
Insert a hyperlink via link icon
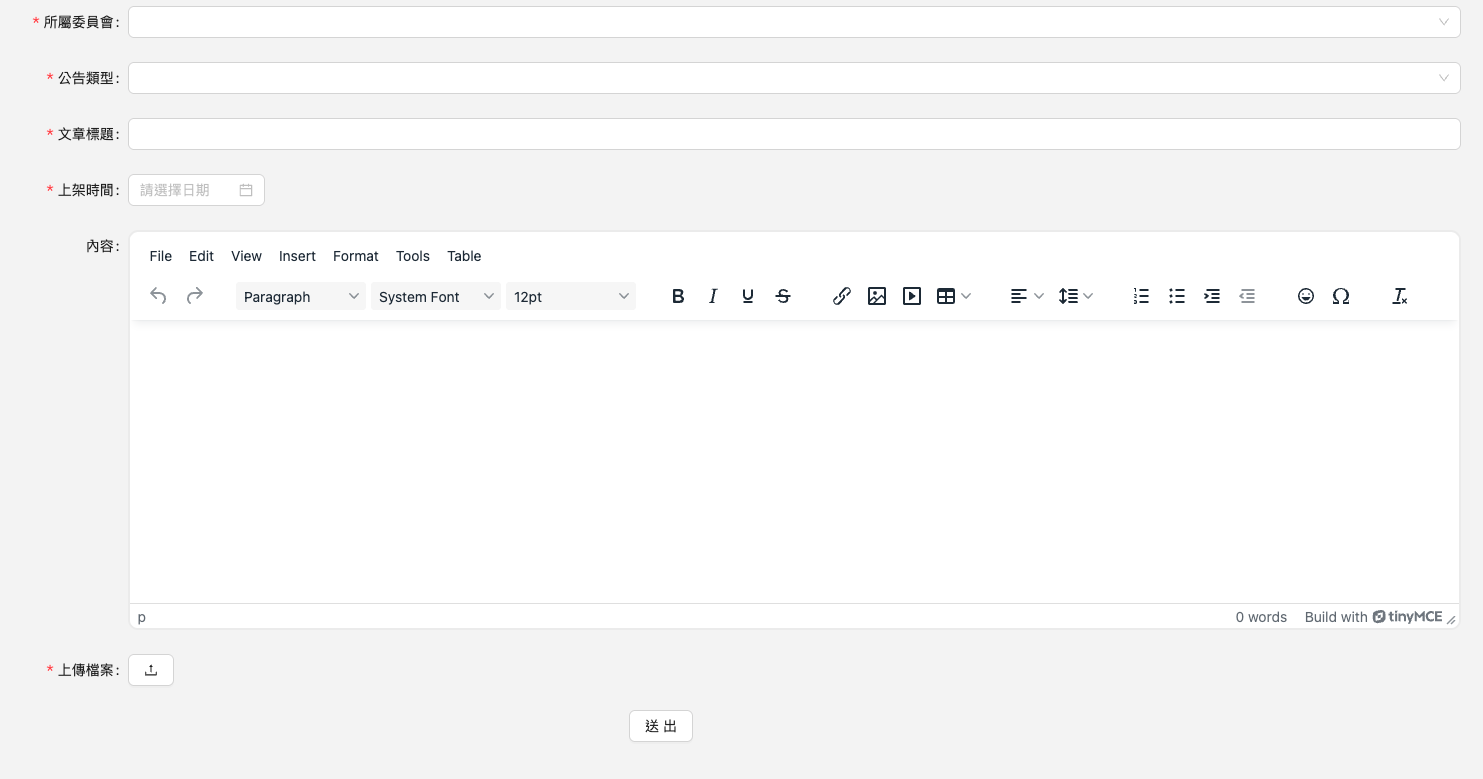(842, 296)
